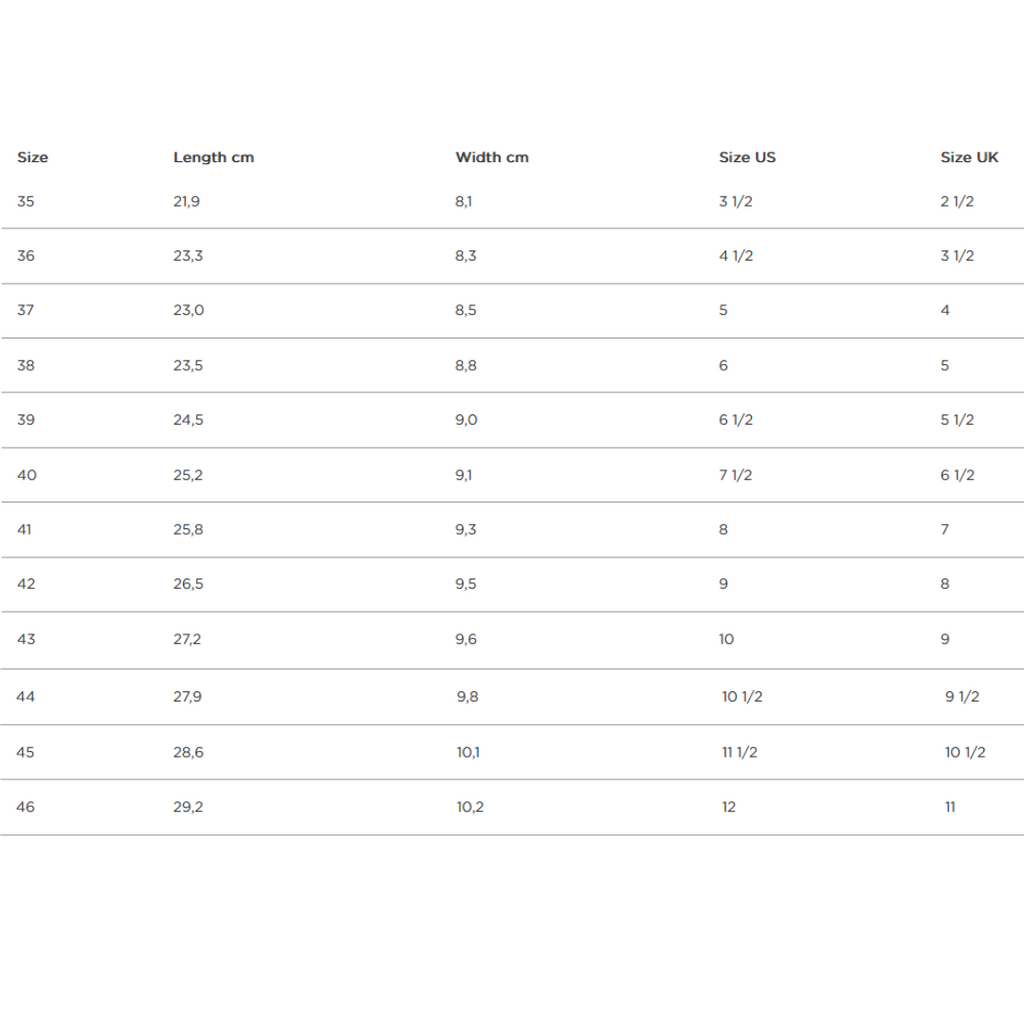This screenshot has width=1024, height=1024.
Task: Click the 29,2 length value for size 46
Action: [x=188, y=807]
